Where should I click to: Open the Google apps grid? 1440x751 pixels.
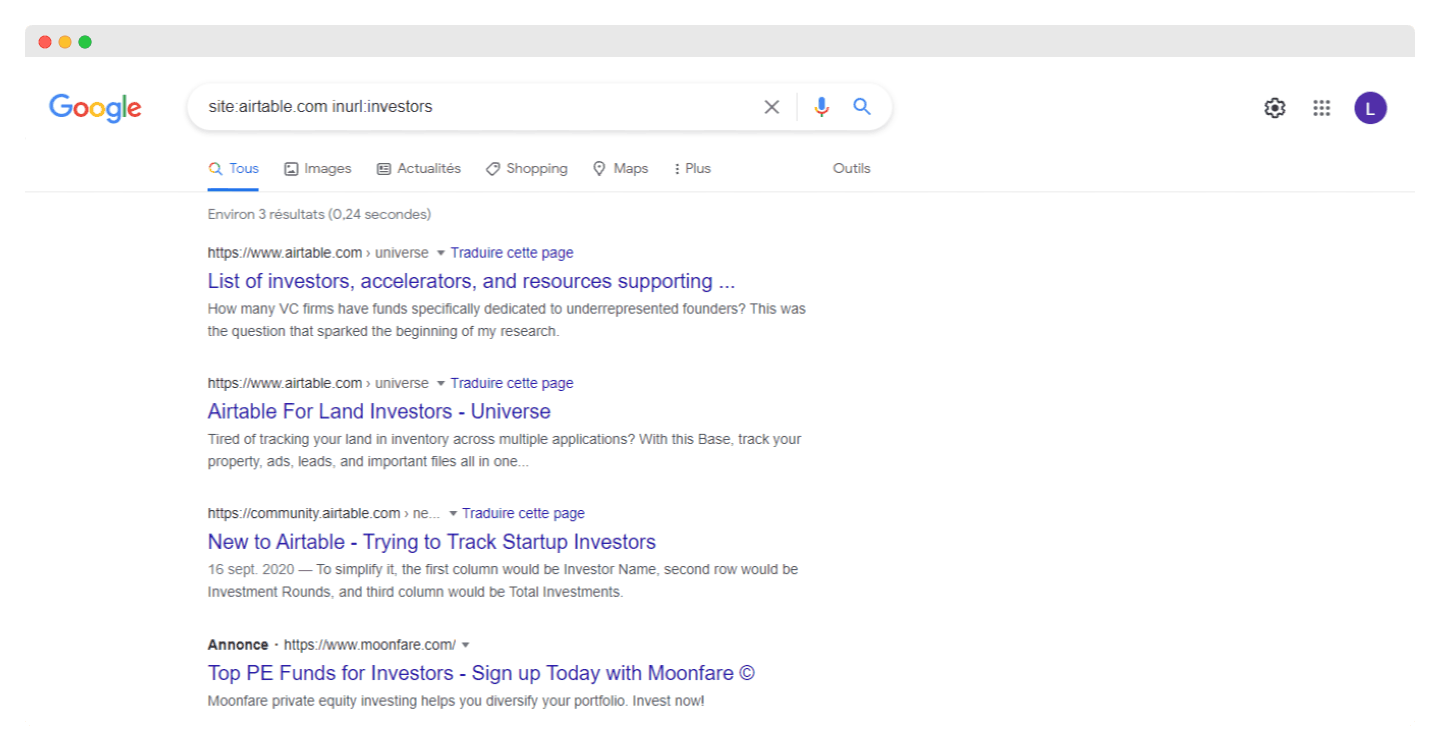(1322, 108)
